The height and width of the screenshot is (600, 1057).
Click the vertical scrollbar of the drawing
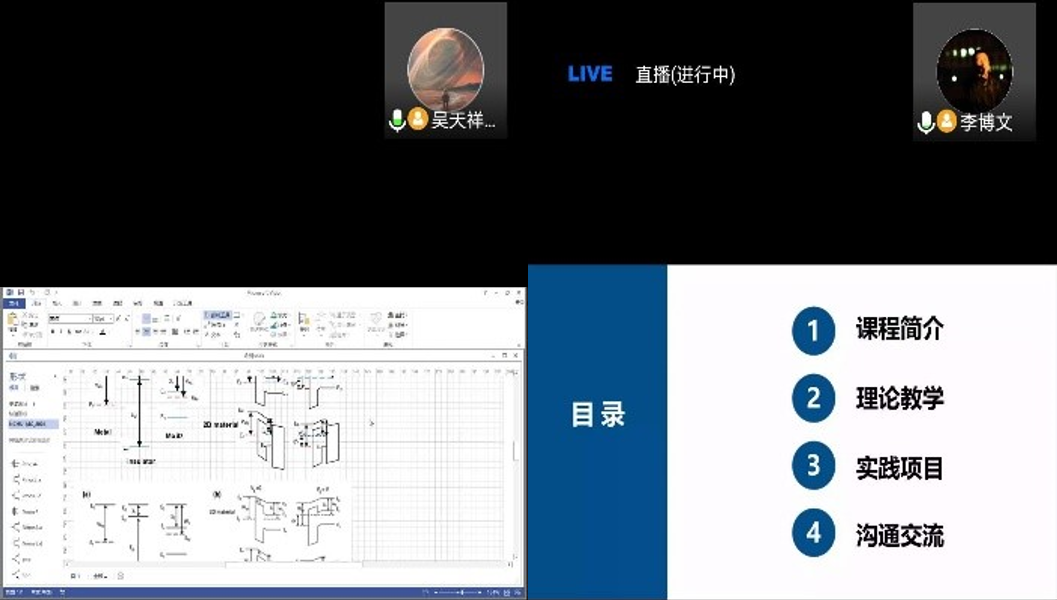517,450
